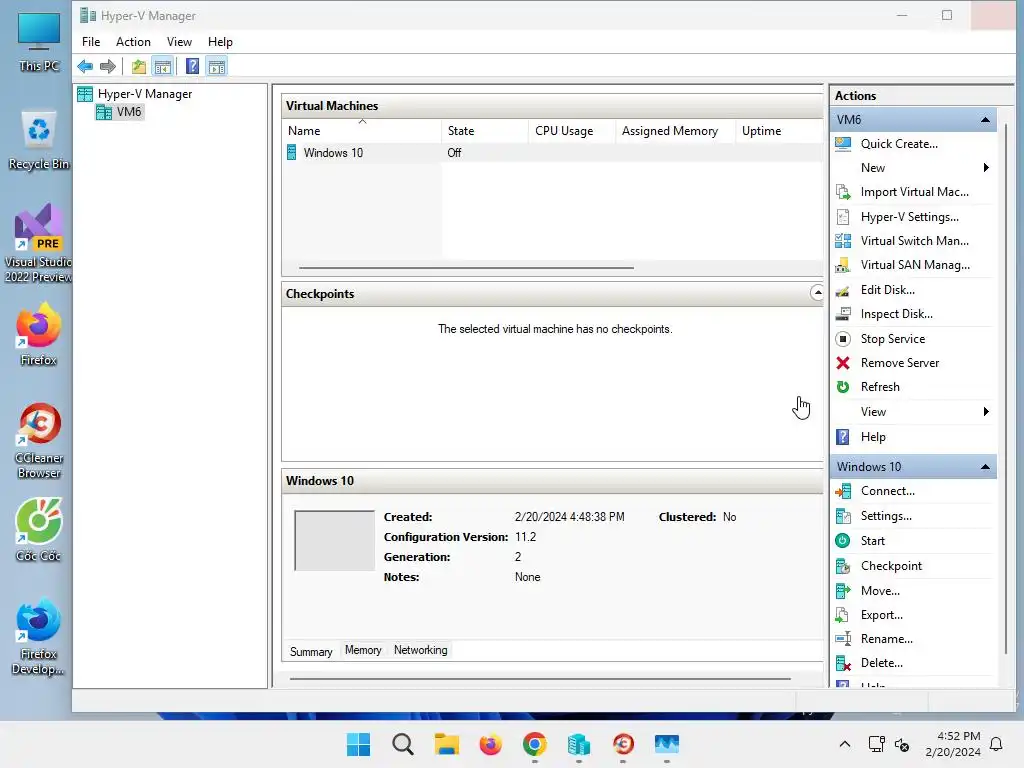Click the Rename icon
Viewport: 1024px width, 768px height.
tap(843, 639)
